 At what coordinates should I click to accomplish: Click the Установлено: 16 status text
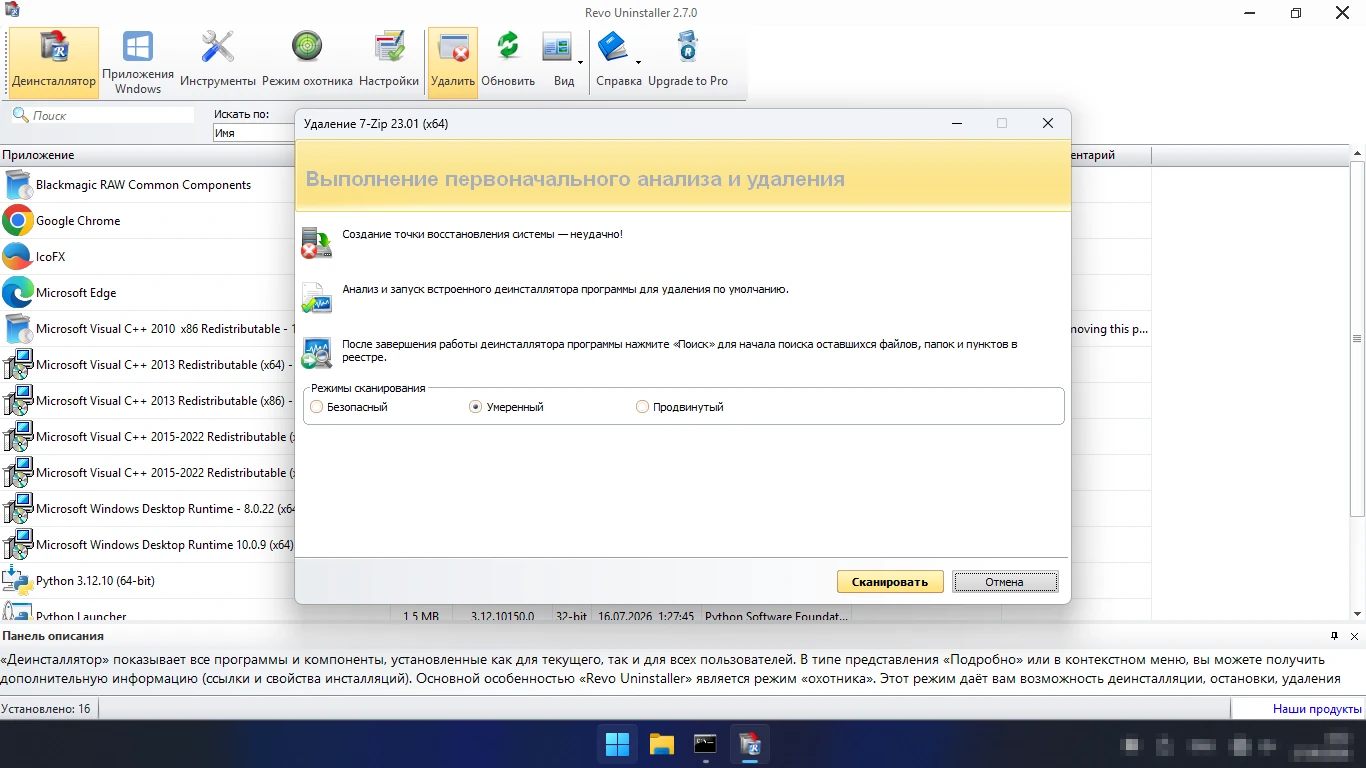tap(46, 709)
